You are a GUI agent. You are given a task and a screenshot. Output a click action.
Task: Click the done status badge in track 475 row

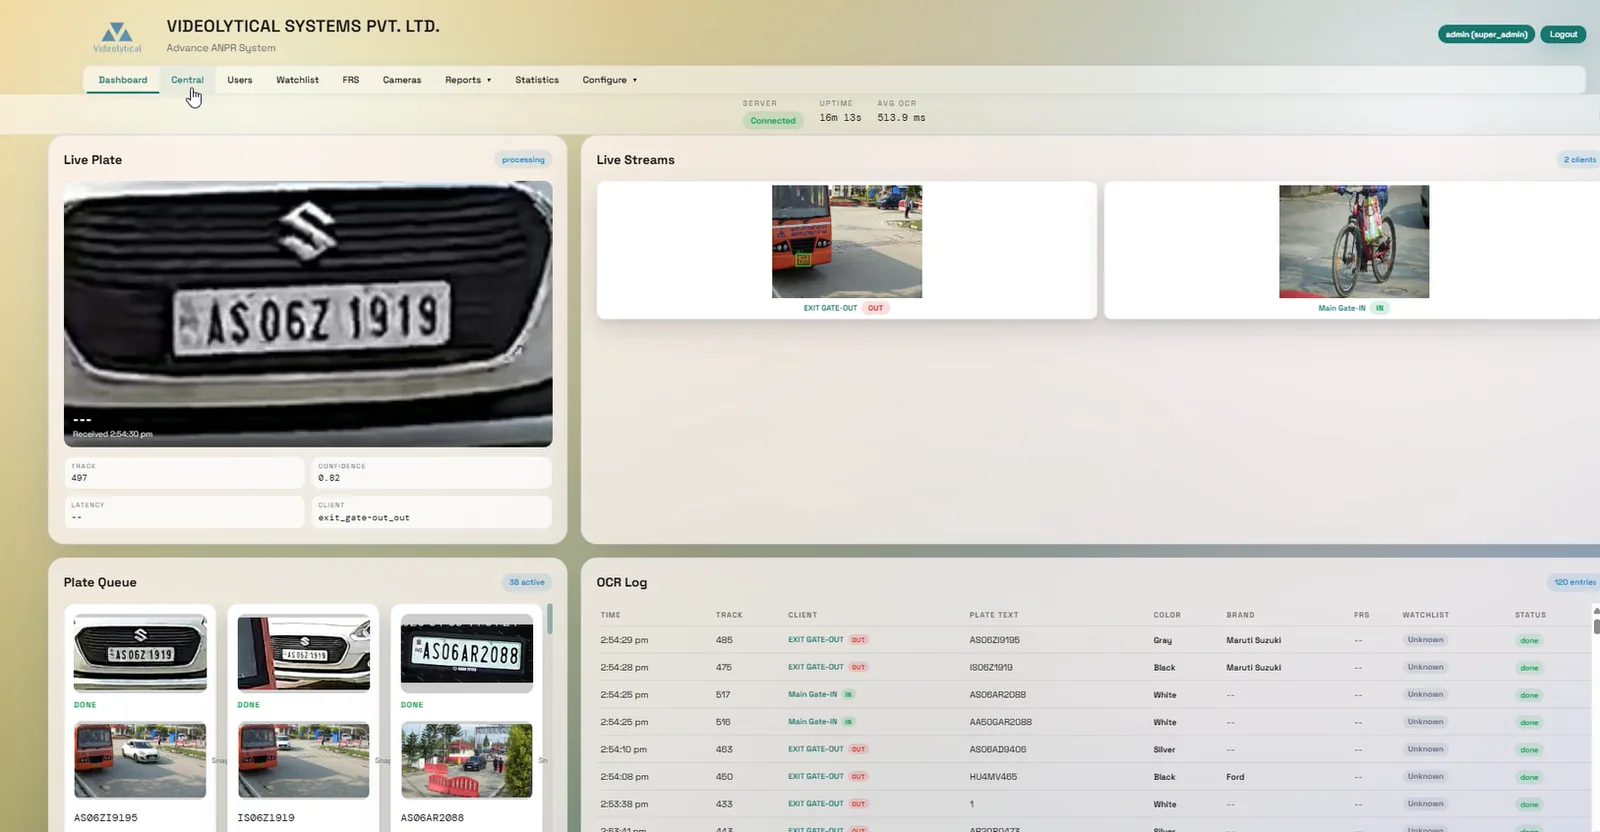pyautogui.click(x=1529, y=667)
